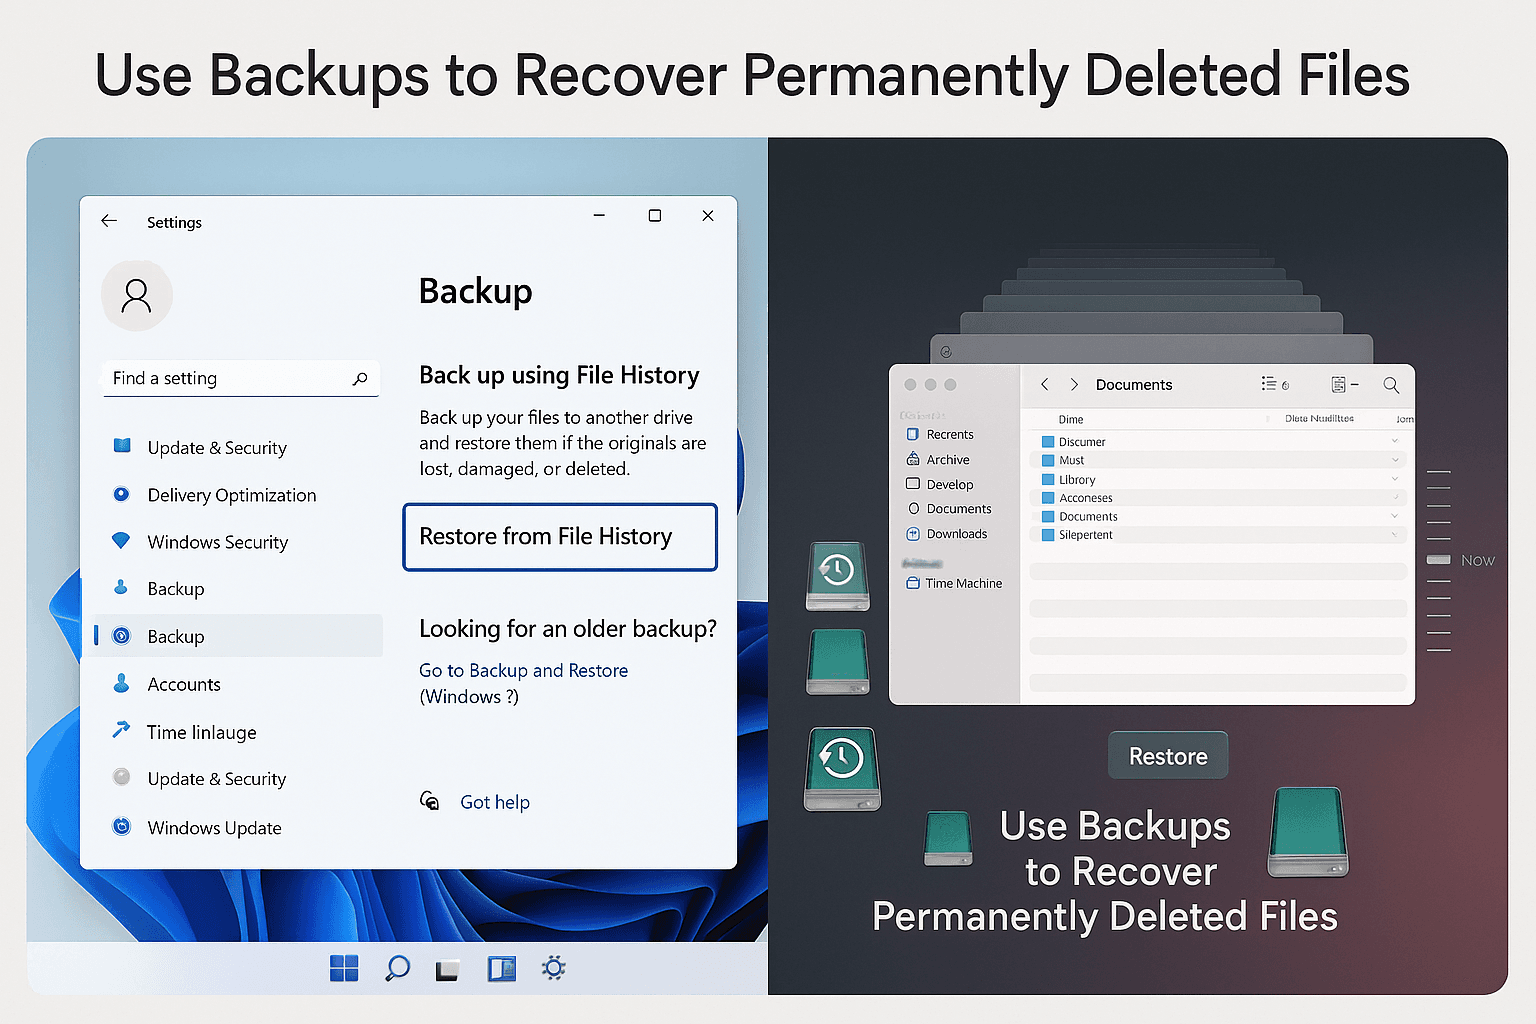Screen dimensions: 1536x1024
Task: Open the Got help link
Action: (x=494, y=802)
